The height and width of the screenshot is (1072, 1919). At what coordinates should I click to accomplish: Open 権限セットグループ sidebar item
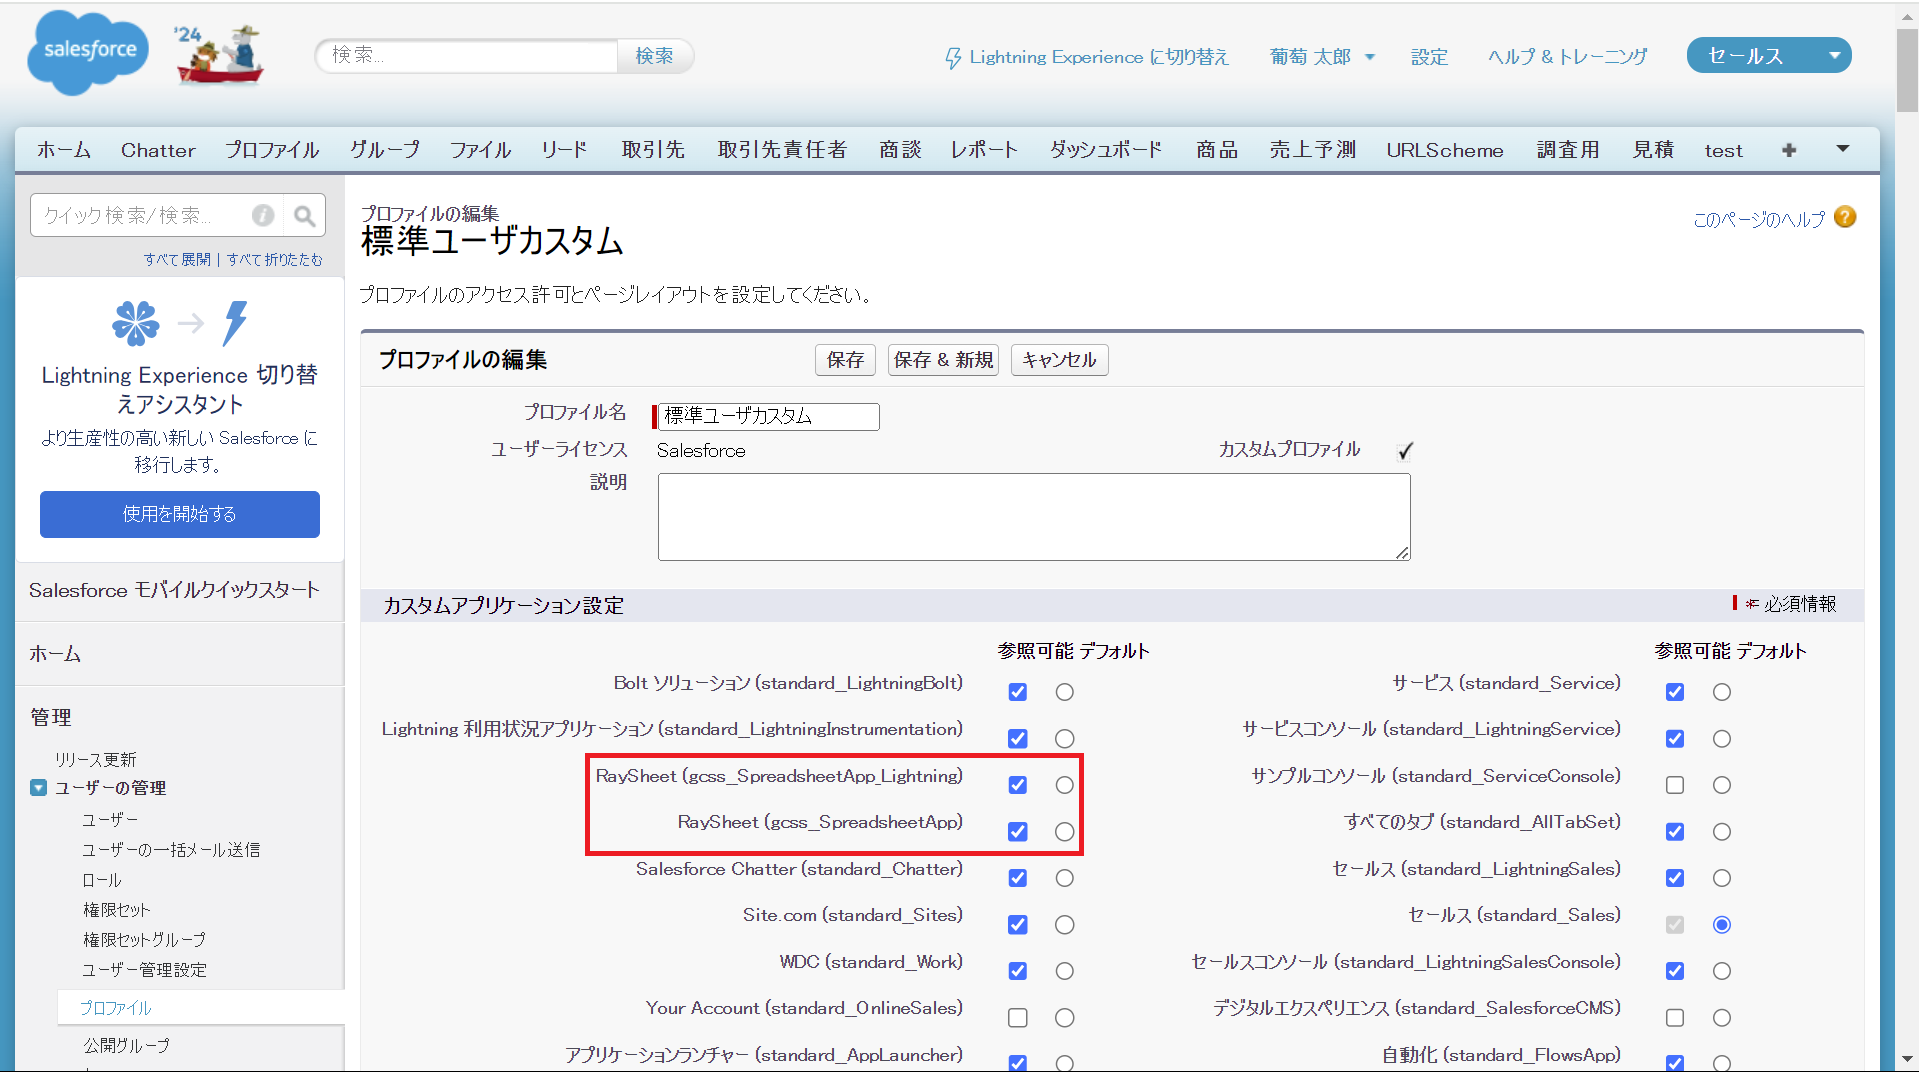pos(144,940)
